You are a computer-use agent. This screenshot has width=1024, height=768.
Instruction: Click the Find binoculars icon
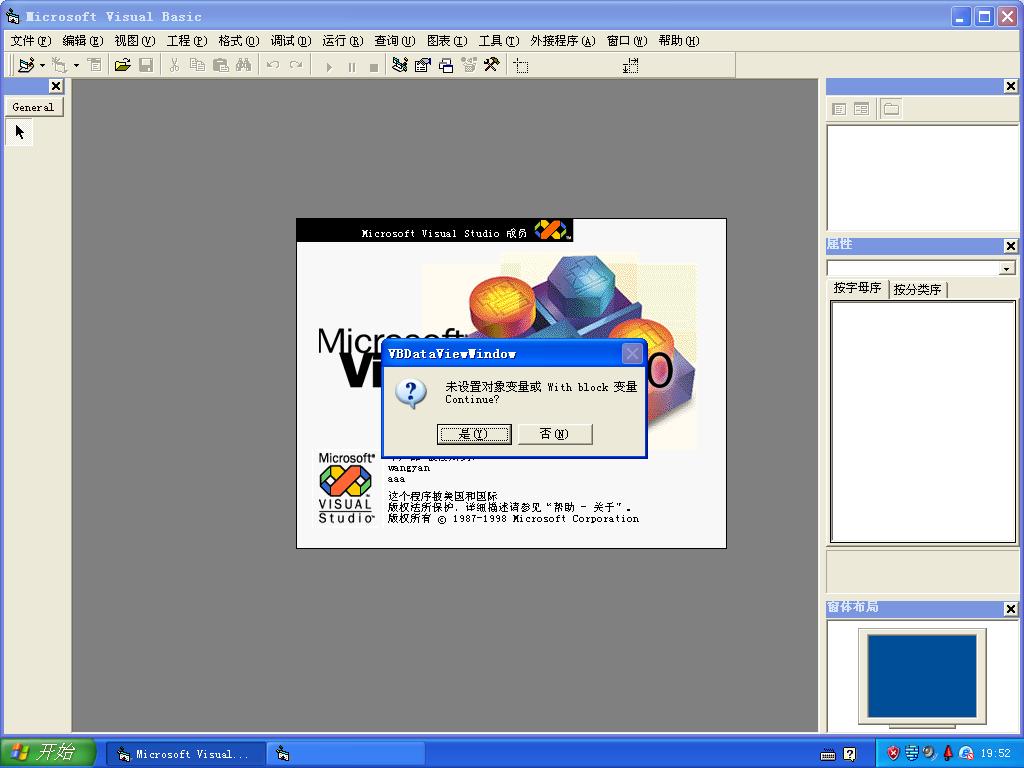pyautogui.click(x=244, y=65)
